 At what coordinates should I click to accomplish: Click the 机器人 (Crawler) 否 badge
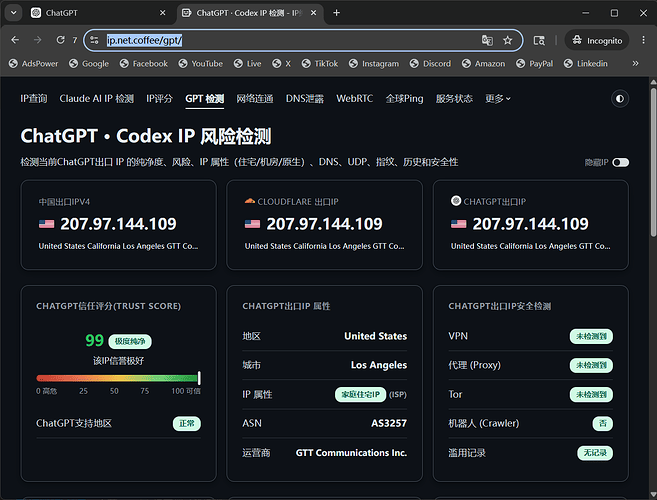603,423
